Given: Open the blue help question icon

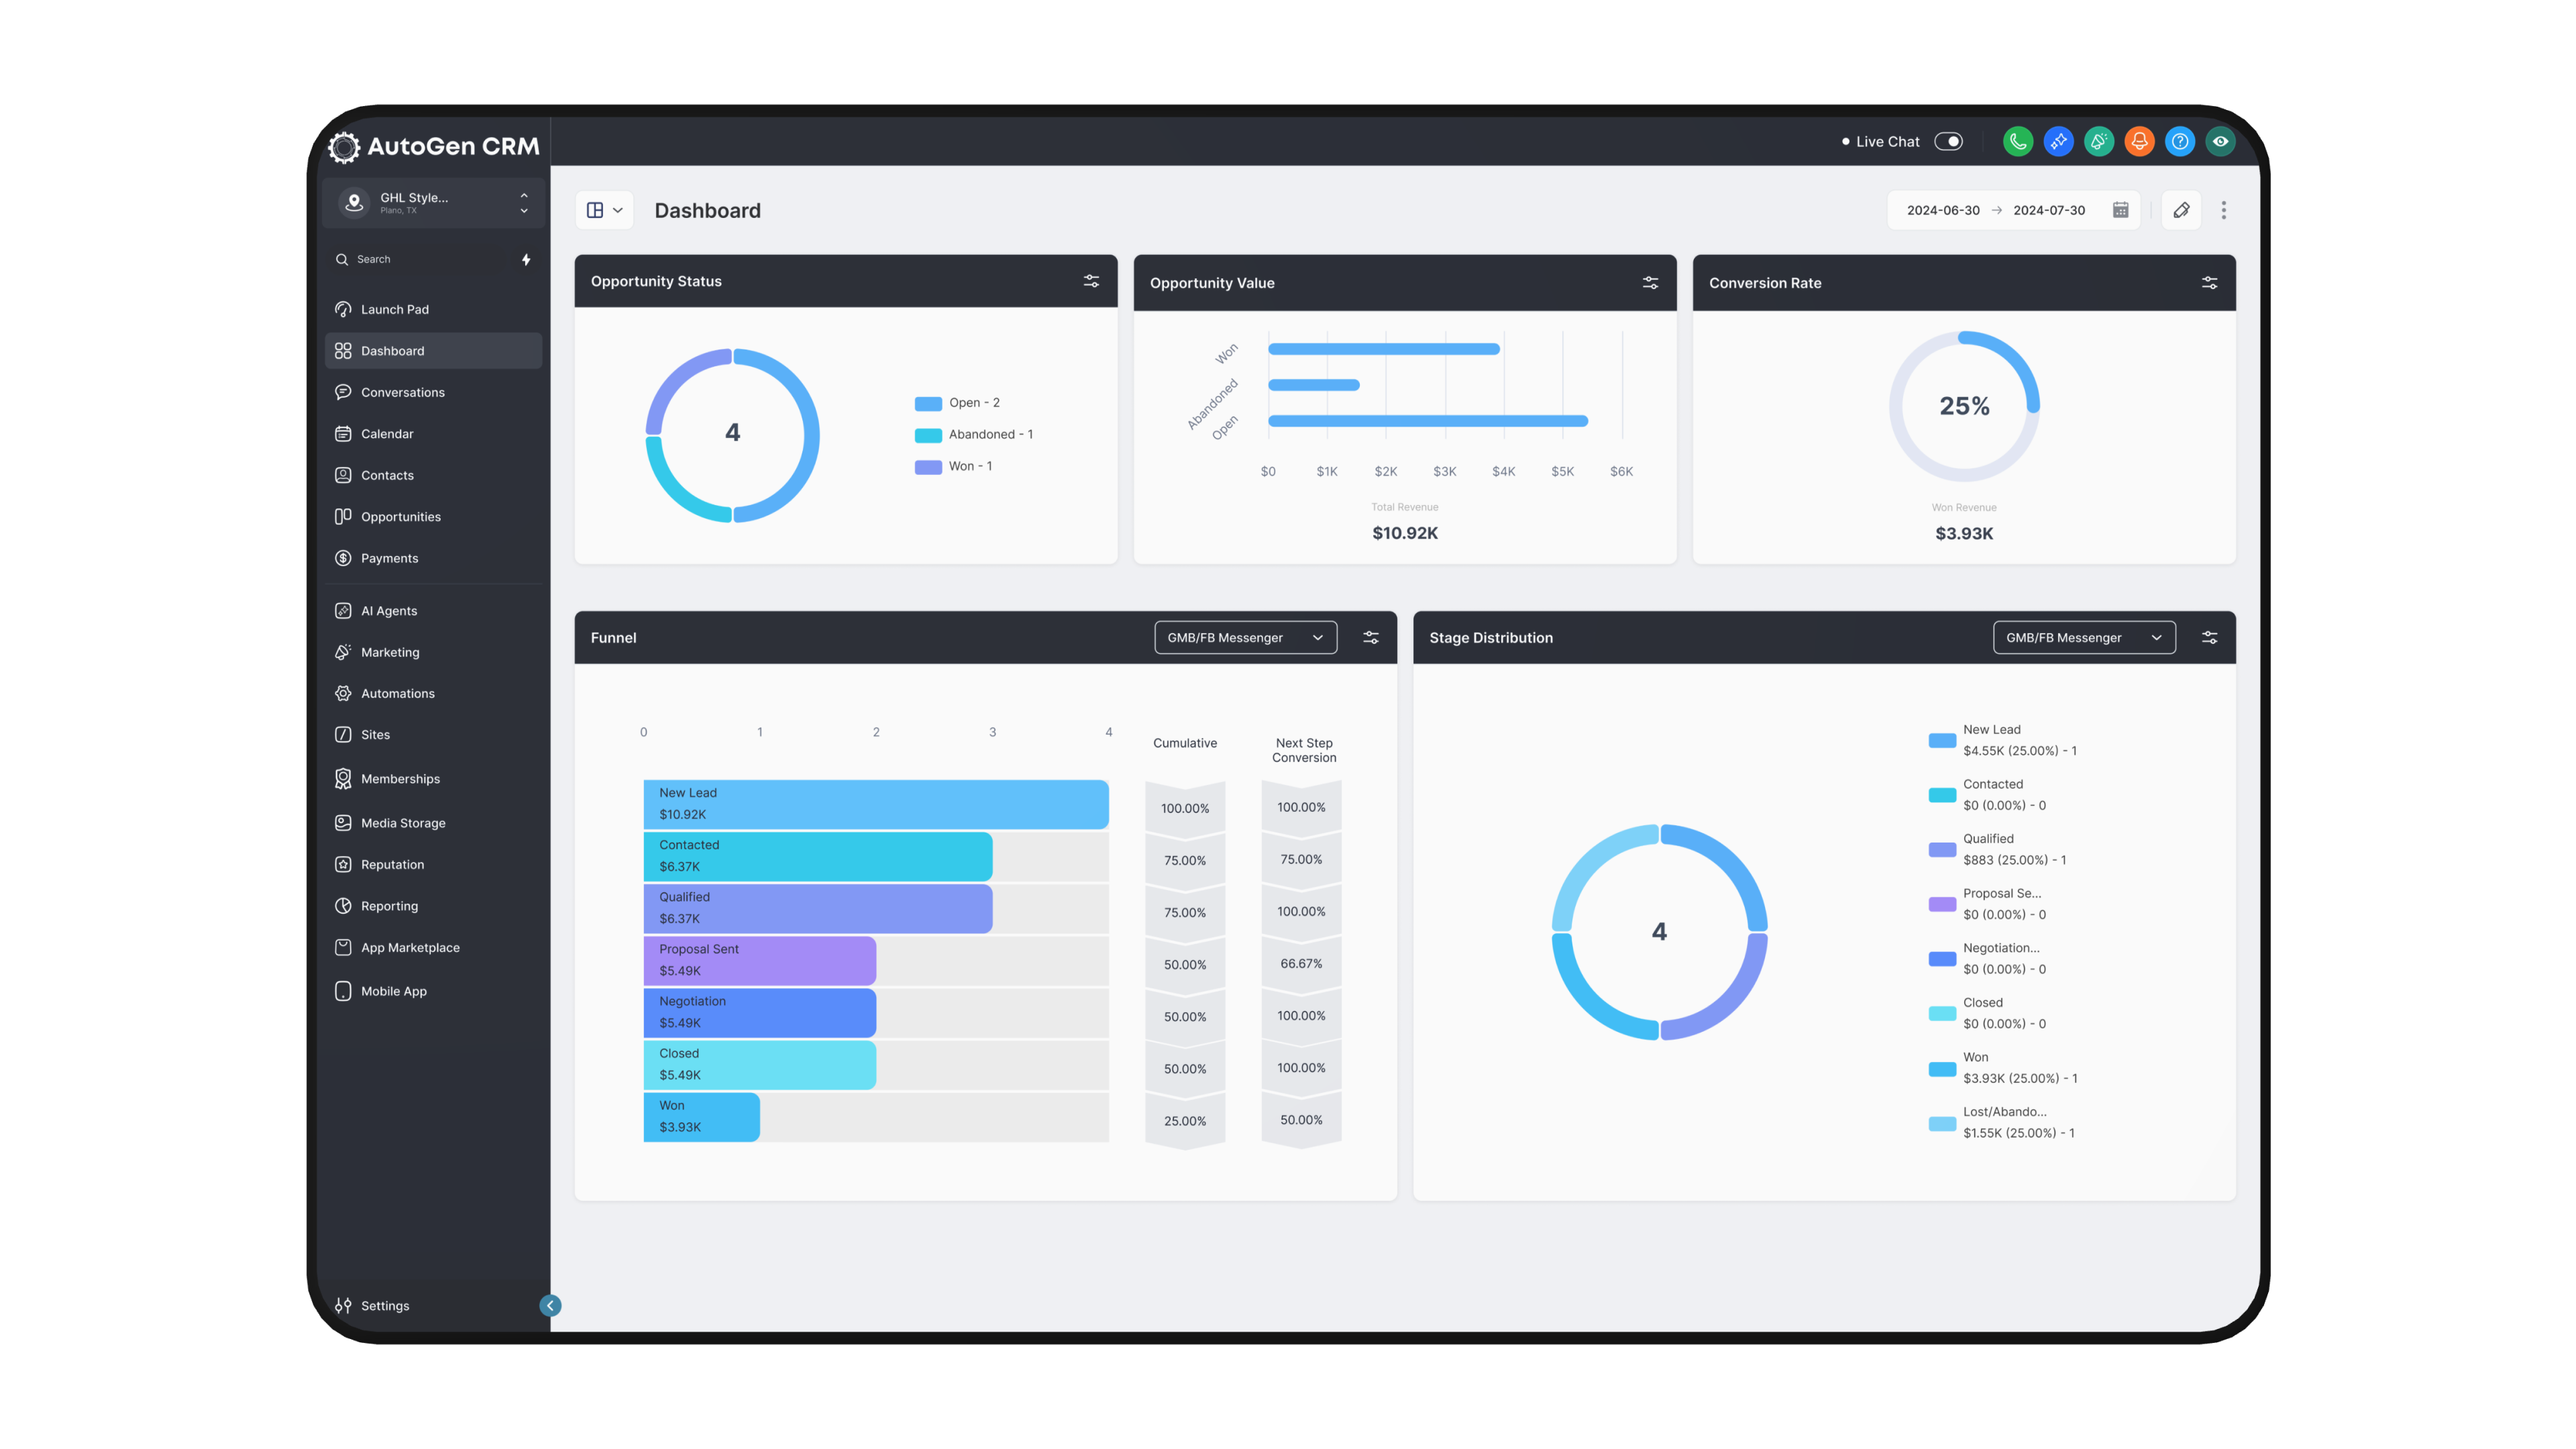Looking at the screenshot, I should point(2179,142).
